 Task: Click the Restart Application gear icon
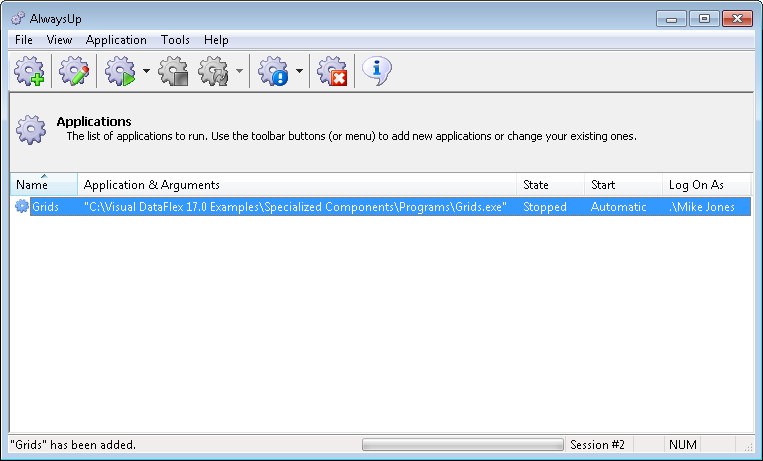click(x=213, y=71)
